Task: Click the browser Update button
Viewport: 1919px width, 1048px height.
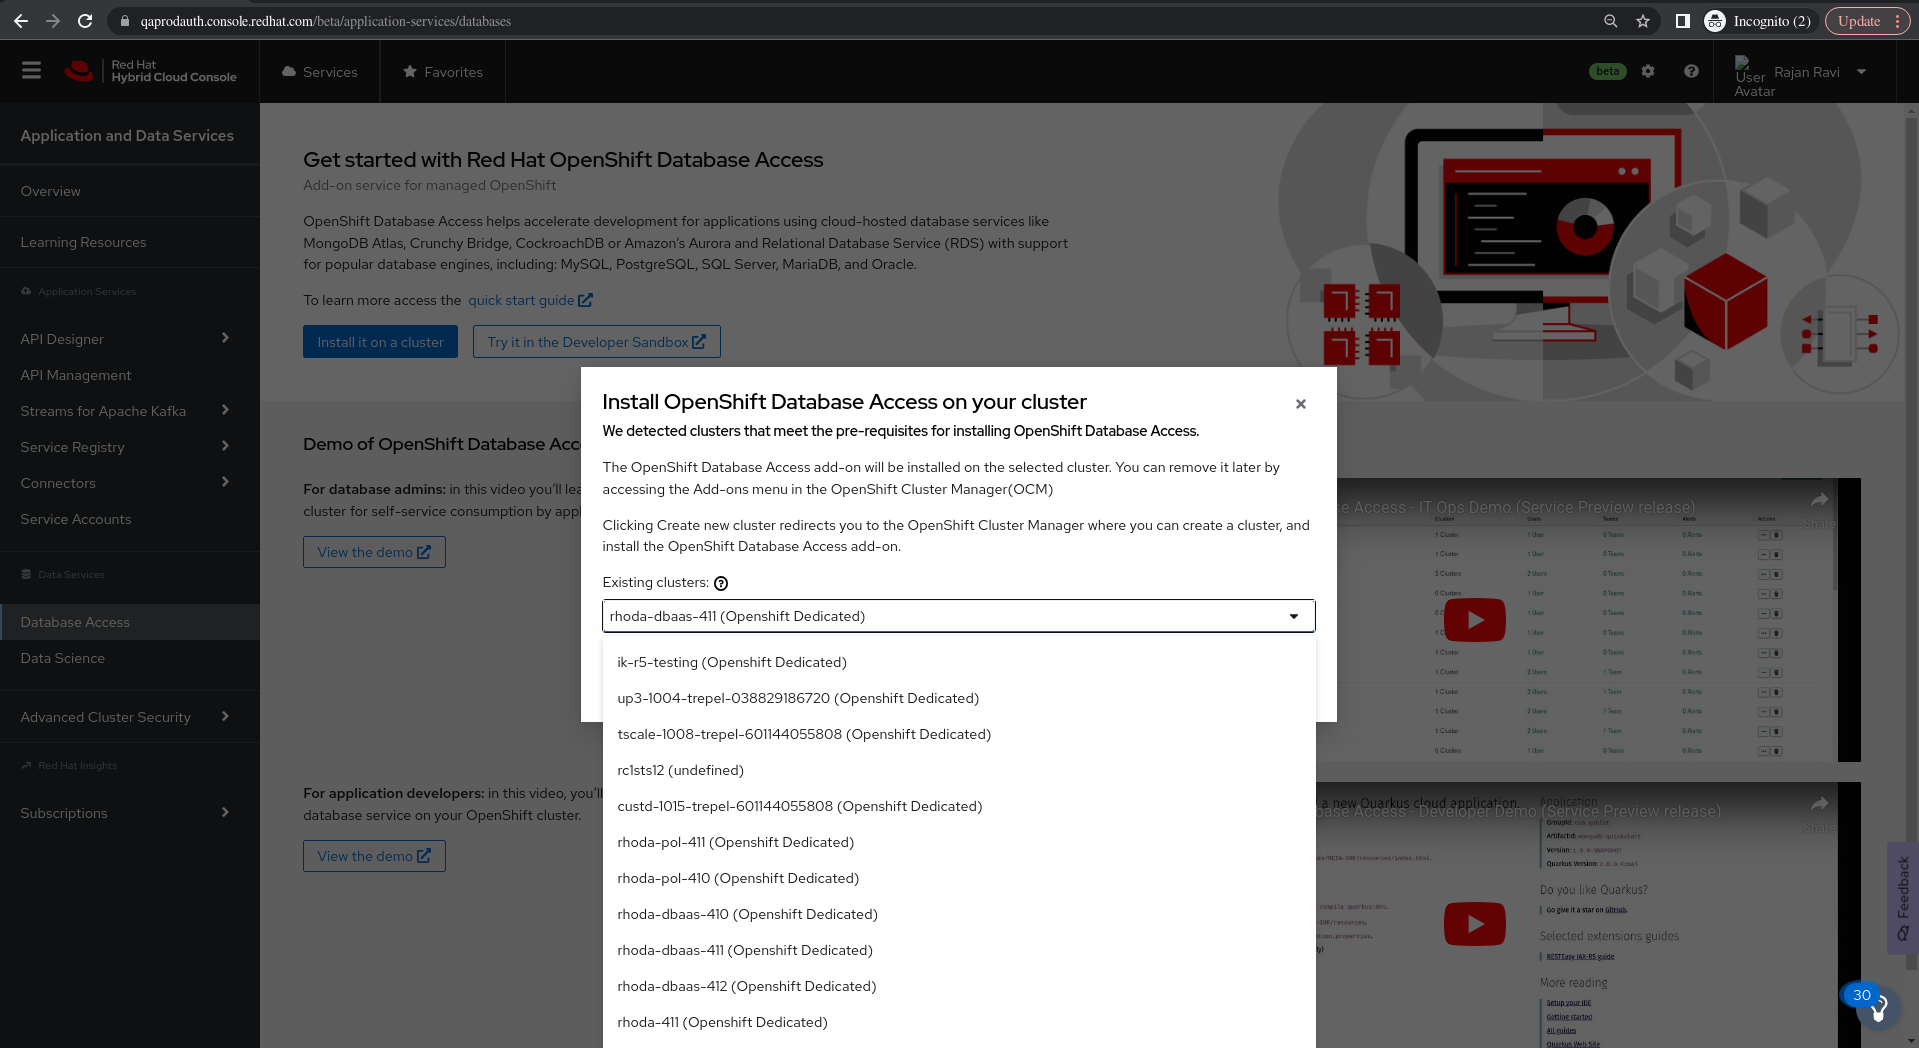Action: (1867, 21)
